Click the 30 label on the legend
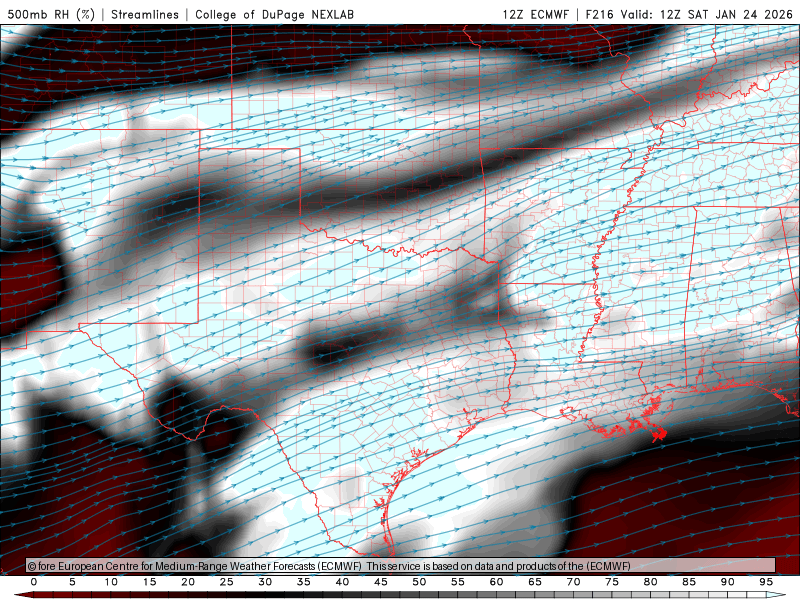The image size is (800, 600). tap(265, 582)
